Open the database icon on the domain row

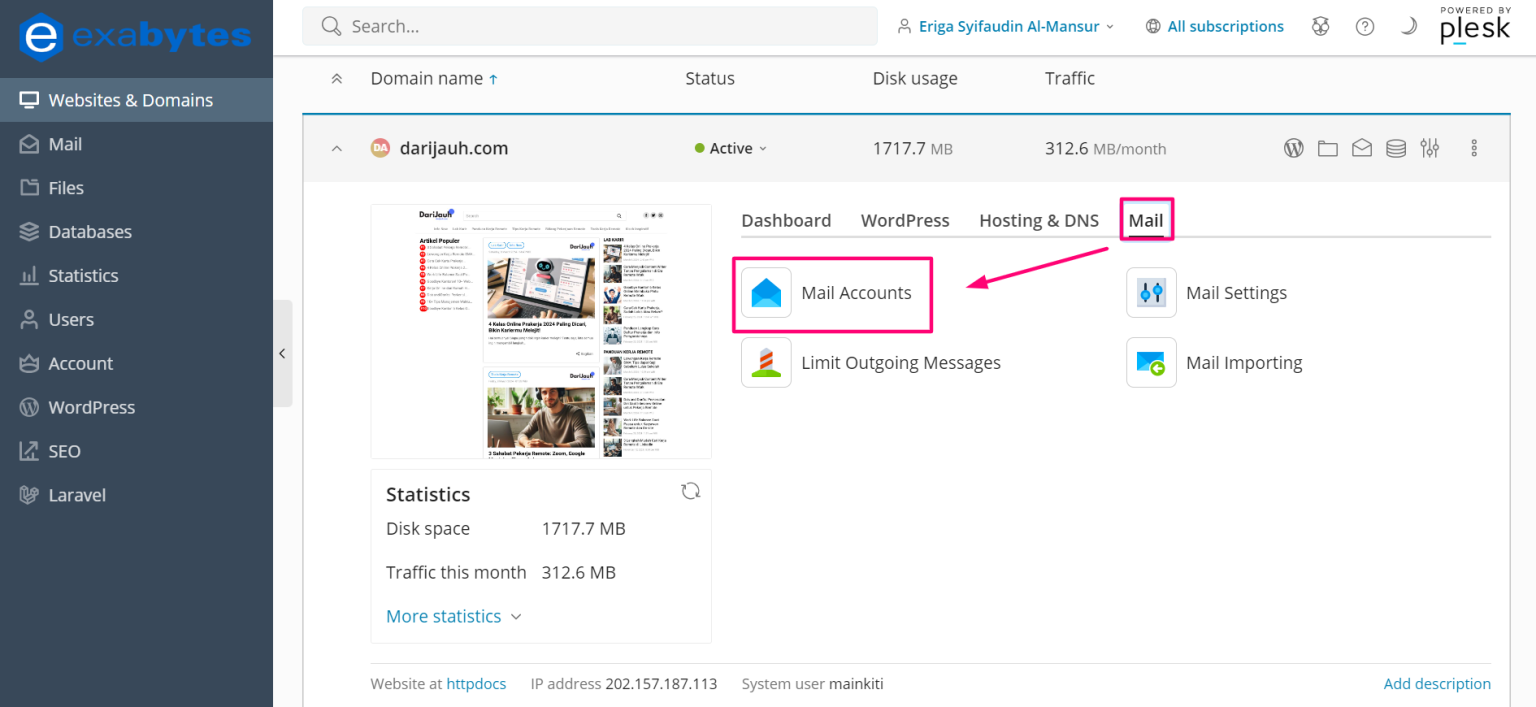click(x=1395, y=148)
